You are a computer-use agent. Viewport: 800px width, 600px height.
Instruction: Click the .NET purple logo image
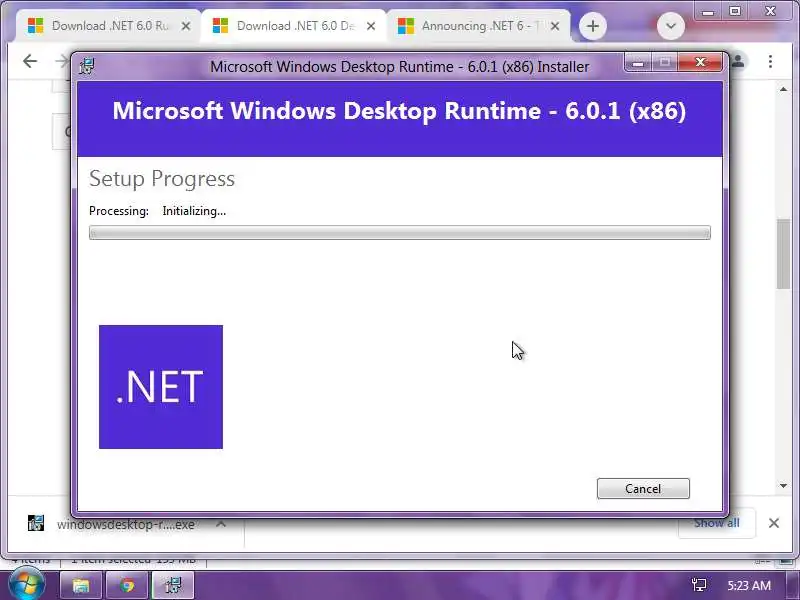(x=161, y=387)
